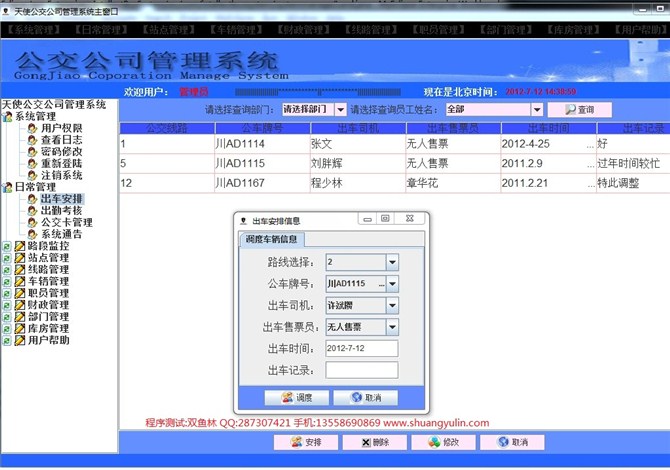
Task: Select 查看日志 in the sidebar tree
Action: pos(62,140)
